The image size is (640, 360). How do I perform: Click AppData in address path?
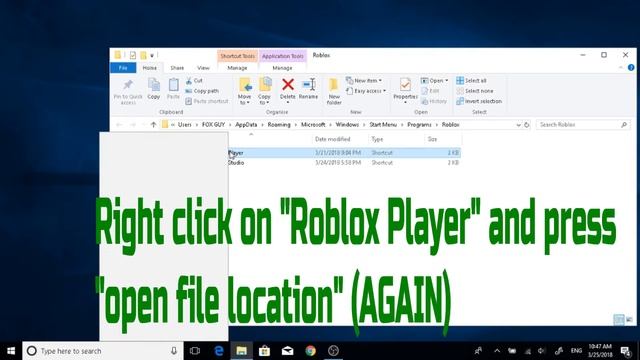246,125
